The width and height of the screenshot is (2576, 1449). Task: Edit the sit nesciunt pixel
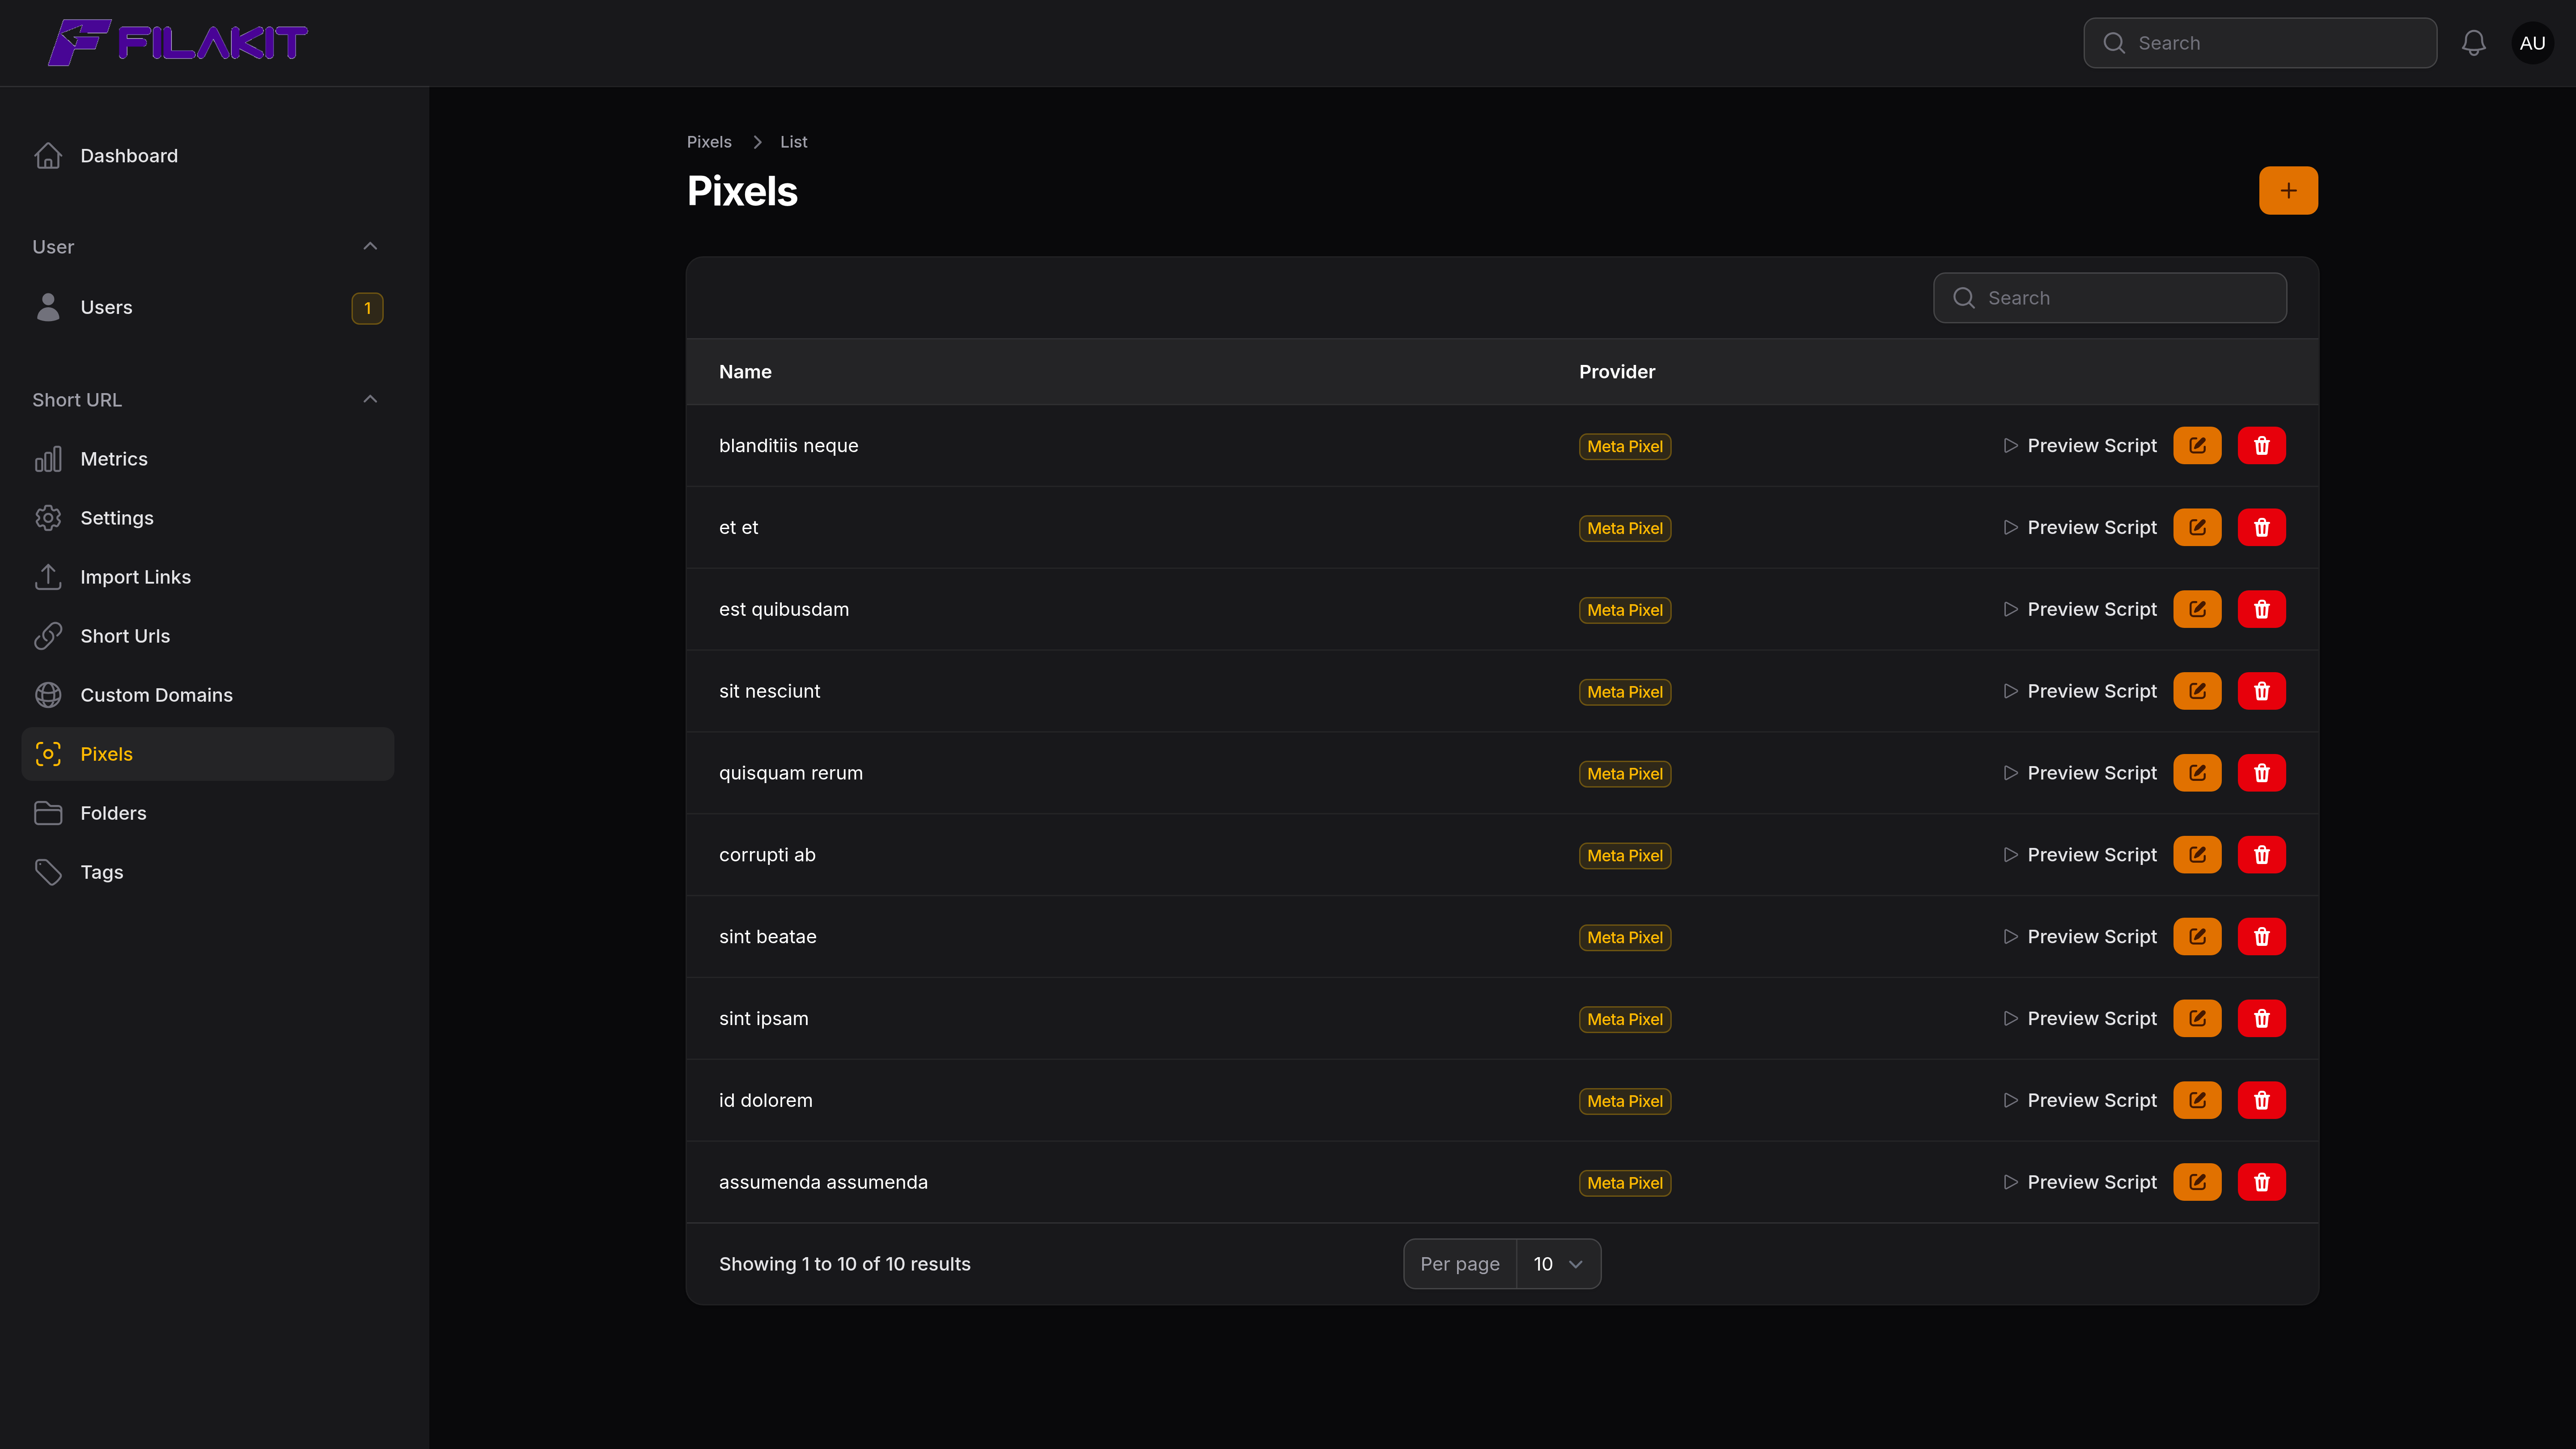[2197, 691]
